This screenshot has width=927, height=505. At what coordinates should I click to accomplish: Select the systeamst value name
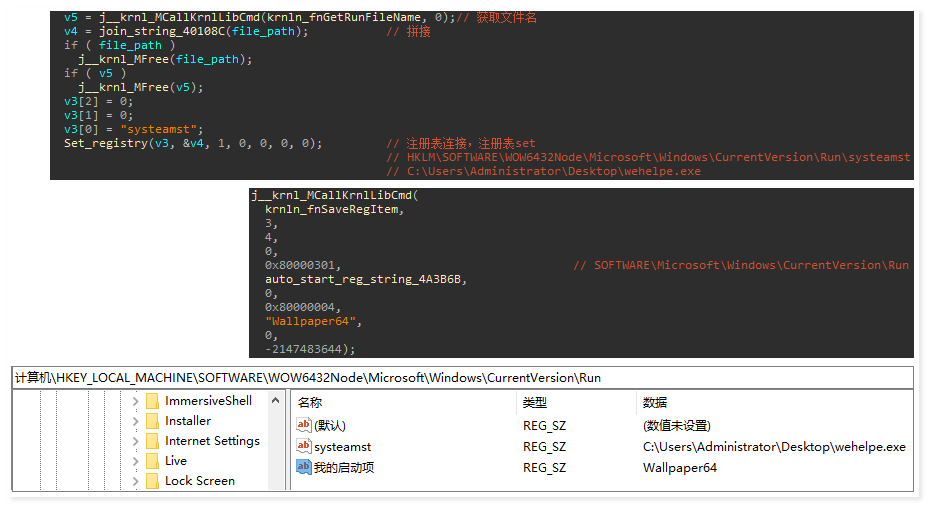342,447
